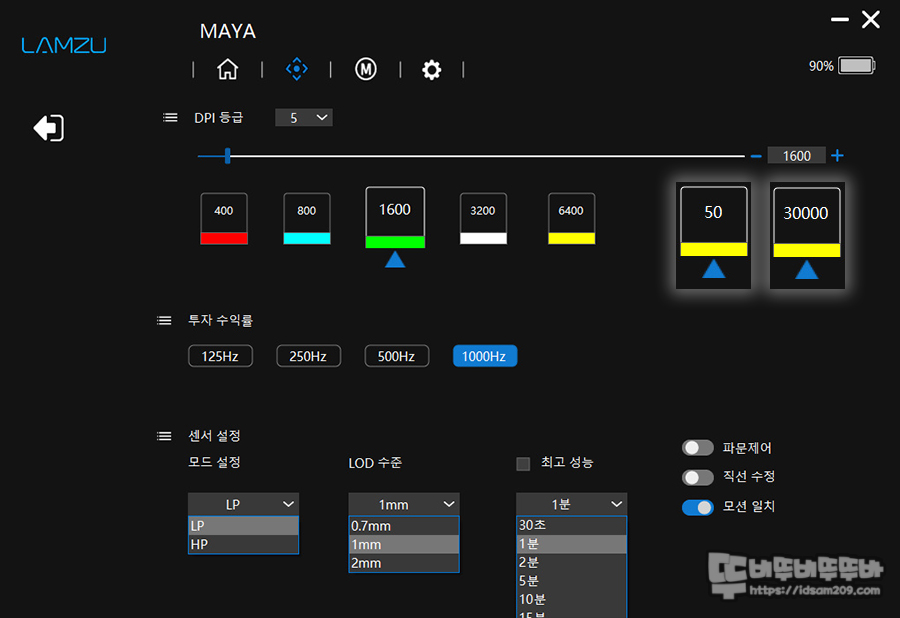Minimize the LAMZU window

(840, 20)
